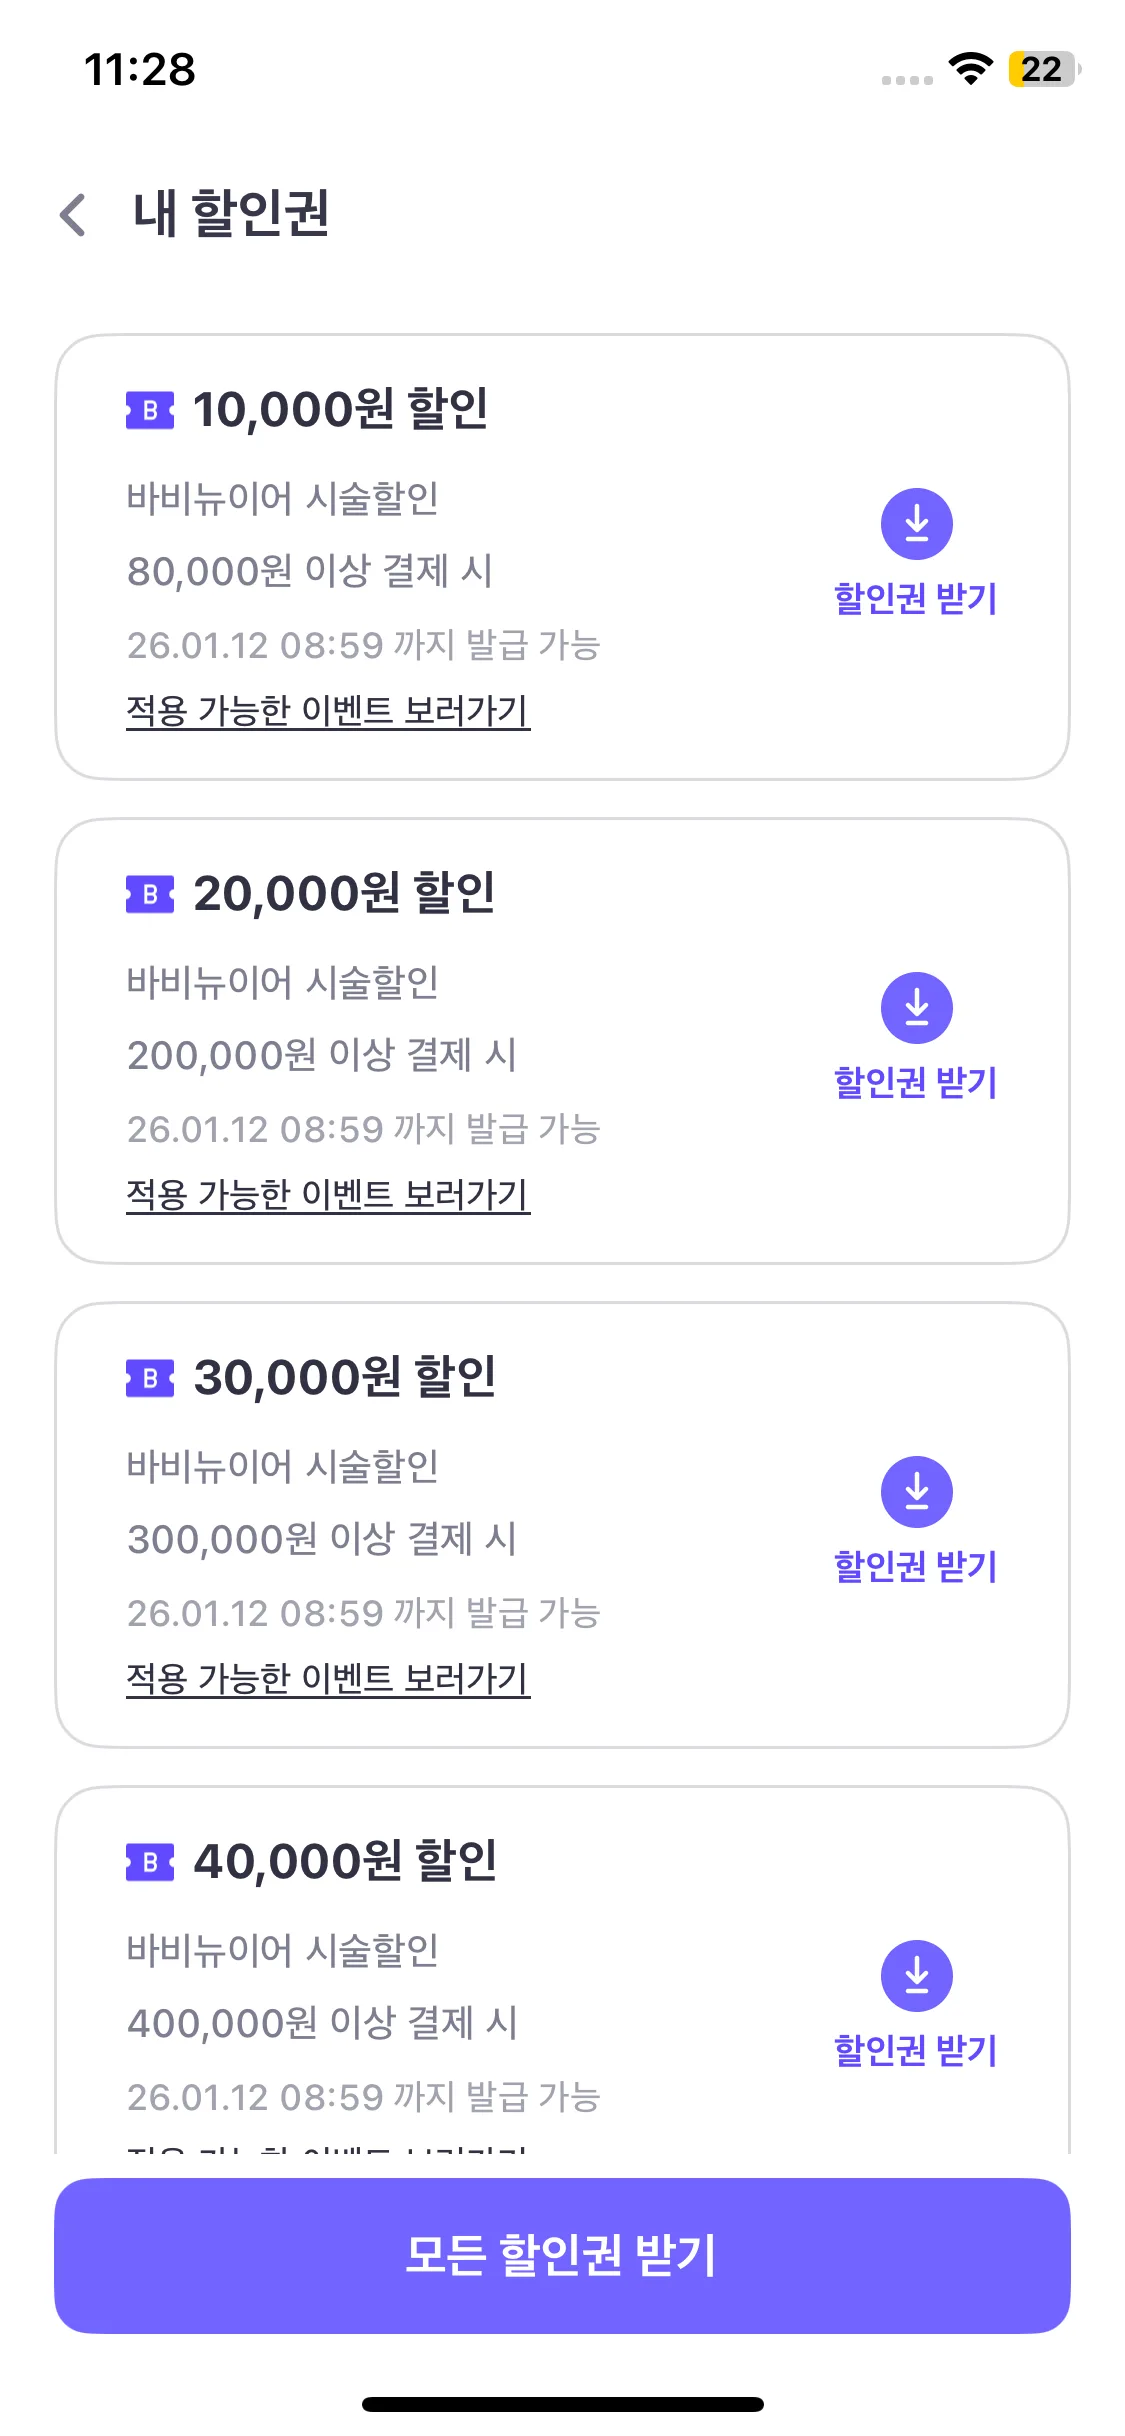1125x2436 pixels.
Task: Tap download icon for 30,000원 coupon
Action: [x=916, y=1492]
